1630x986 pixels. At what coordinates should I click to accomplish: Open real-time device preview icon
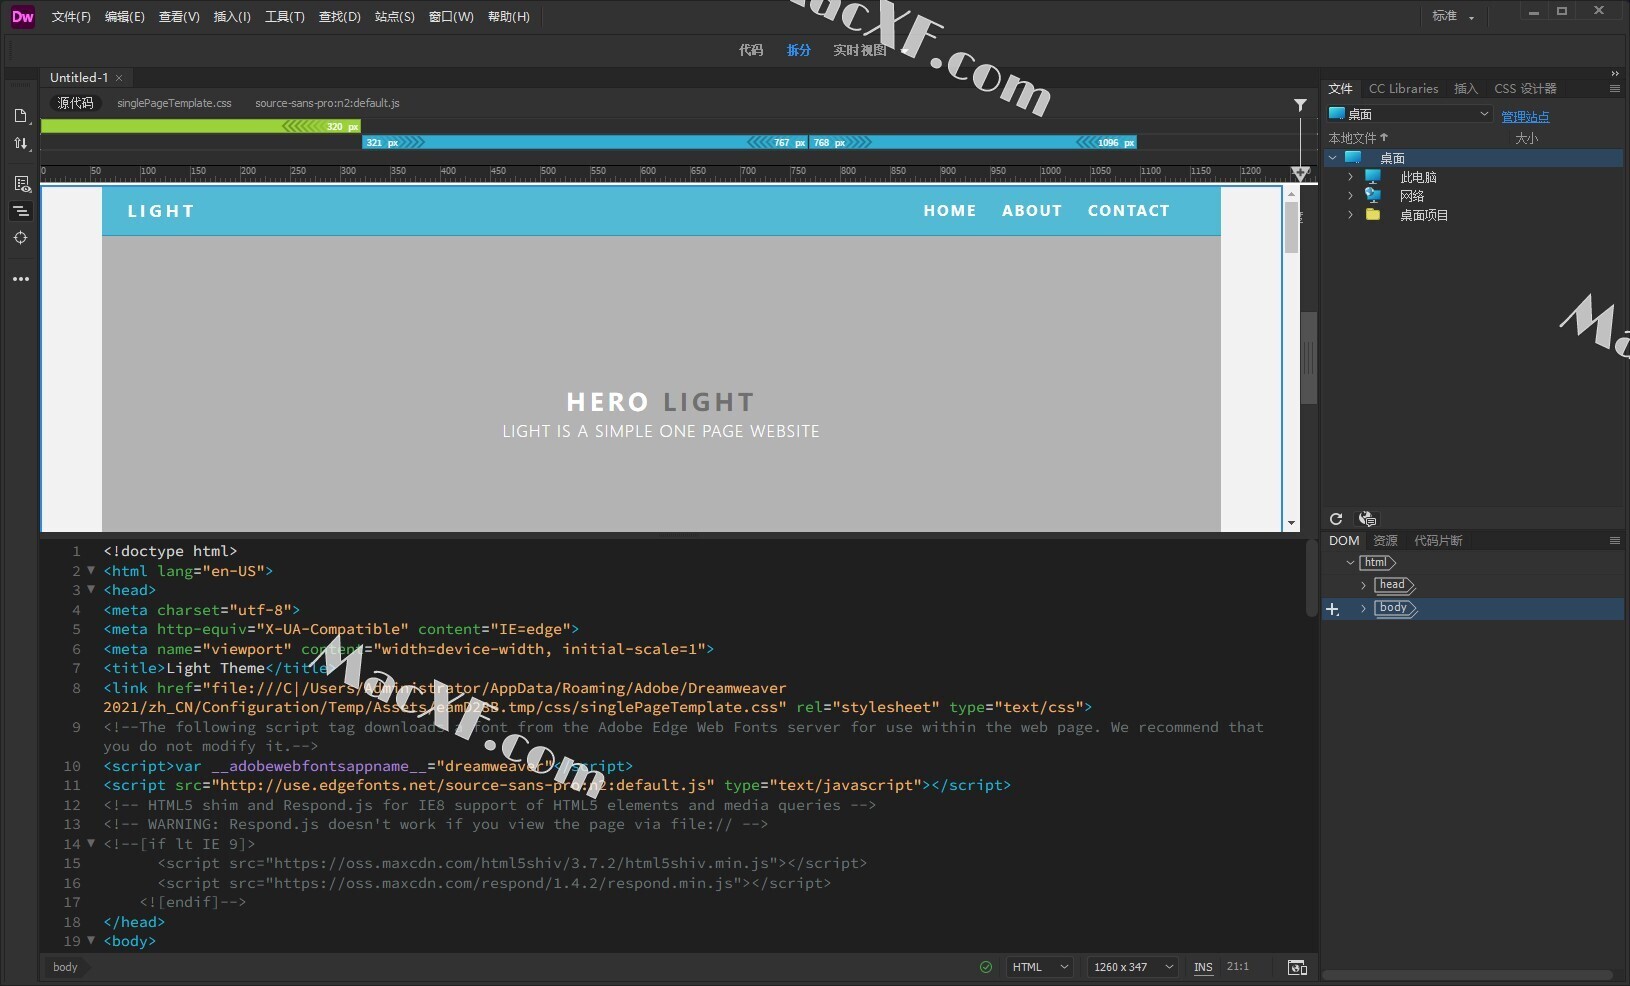(1297, 967)
